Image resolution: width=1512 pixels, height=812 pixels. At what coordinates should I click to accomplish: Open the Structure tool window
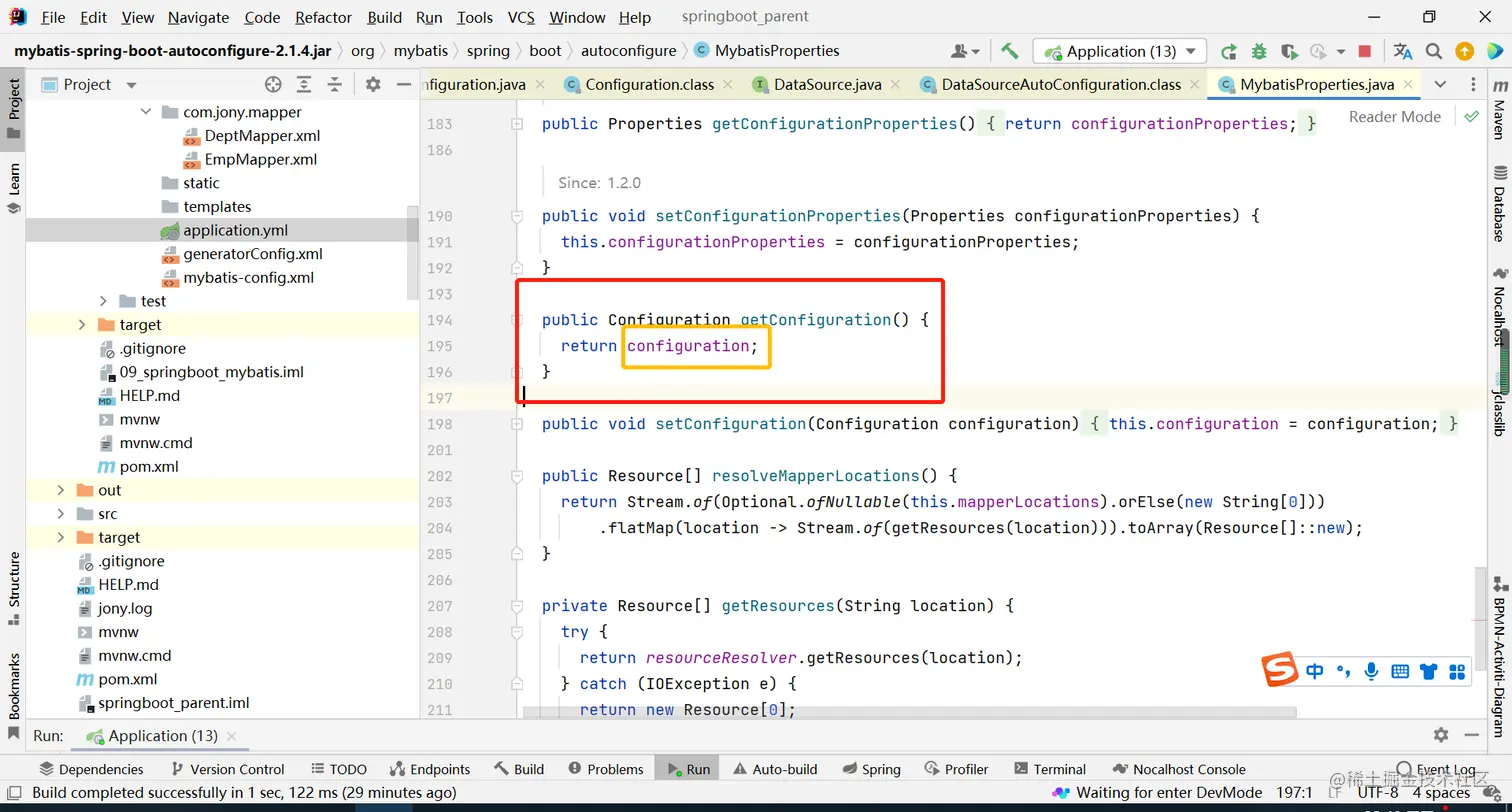[14, 588]
